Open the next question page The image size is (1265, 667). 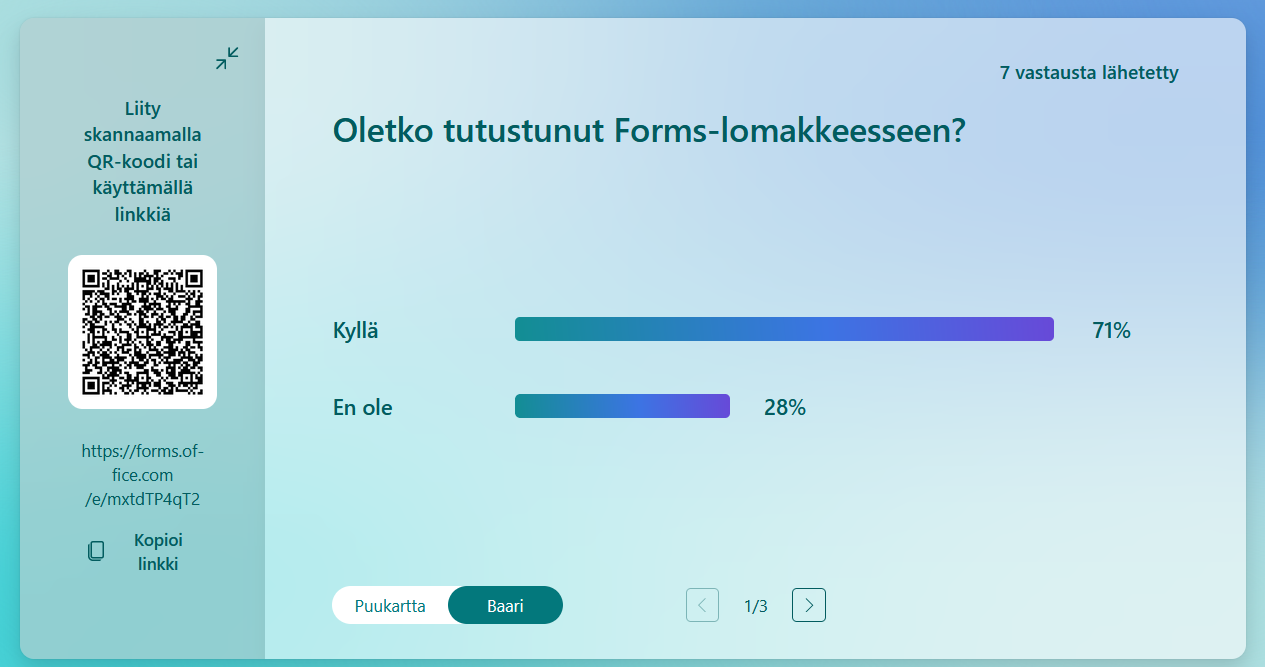(x=808, y=605)
